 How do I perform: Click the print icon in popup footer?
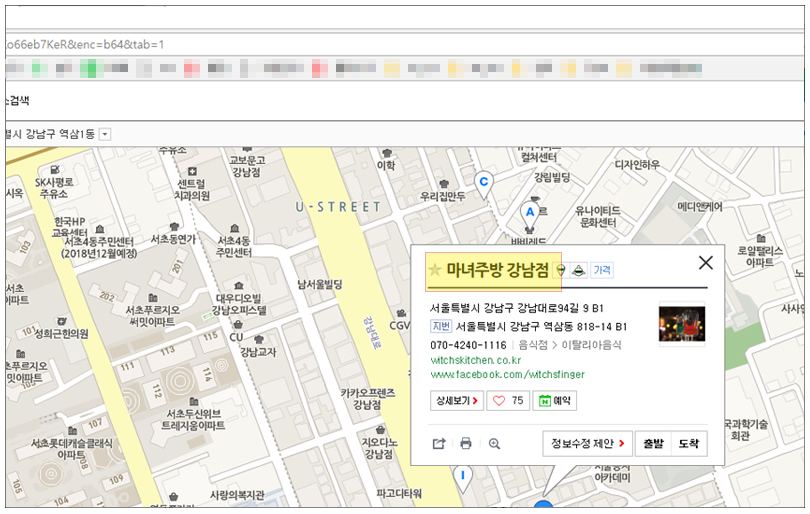465,443
